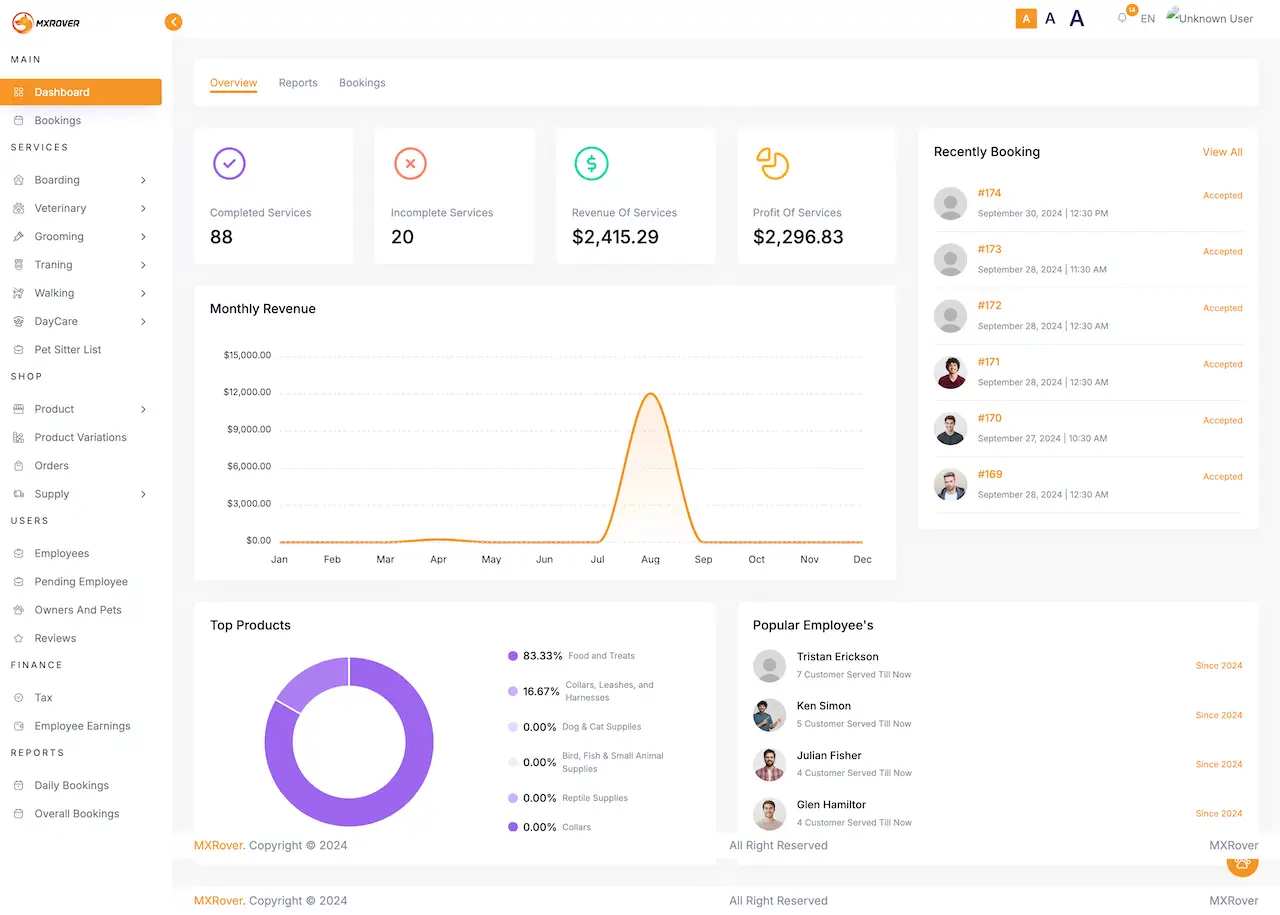Image resolution: width=1280 pixels, height=915 pixels.
Task: Open Dashboard in the sidebar
Action: pos(81,92)
